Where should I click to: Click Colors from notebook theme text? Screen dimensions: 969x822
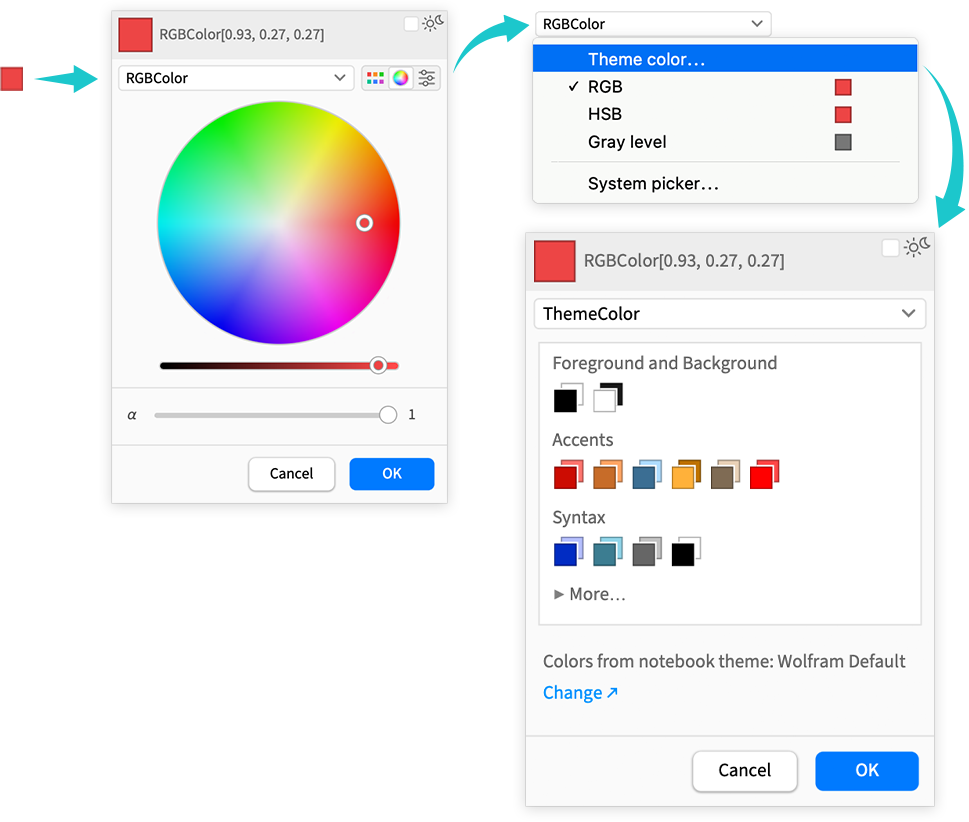pos(724,661)
